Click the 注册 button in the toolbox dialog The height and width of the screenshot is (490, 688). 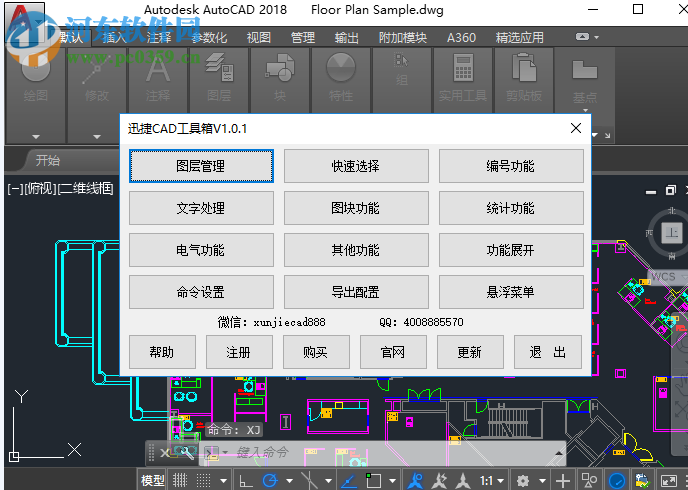239,352
